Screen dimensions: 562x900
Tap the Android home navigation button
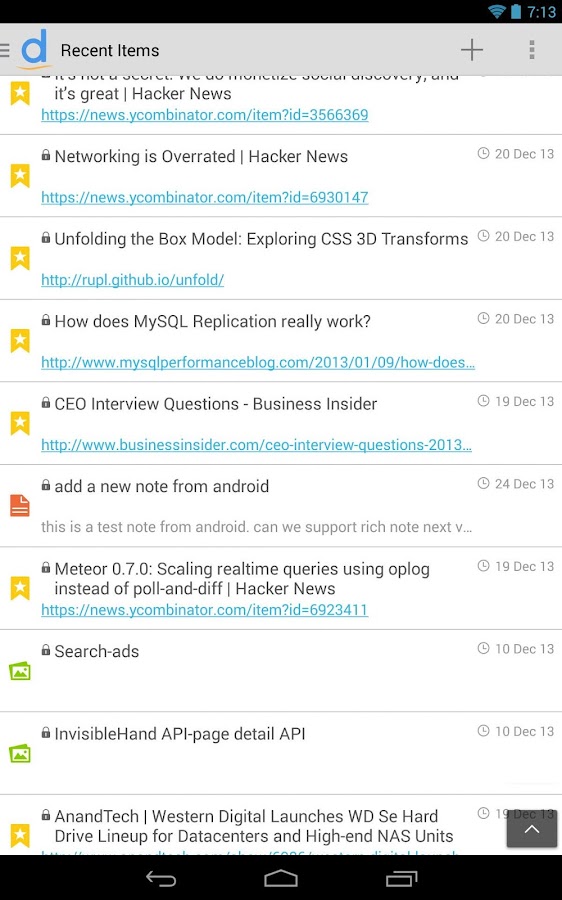(x=281, y=878)
